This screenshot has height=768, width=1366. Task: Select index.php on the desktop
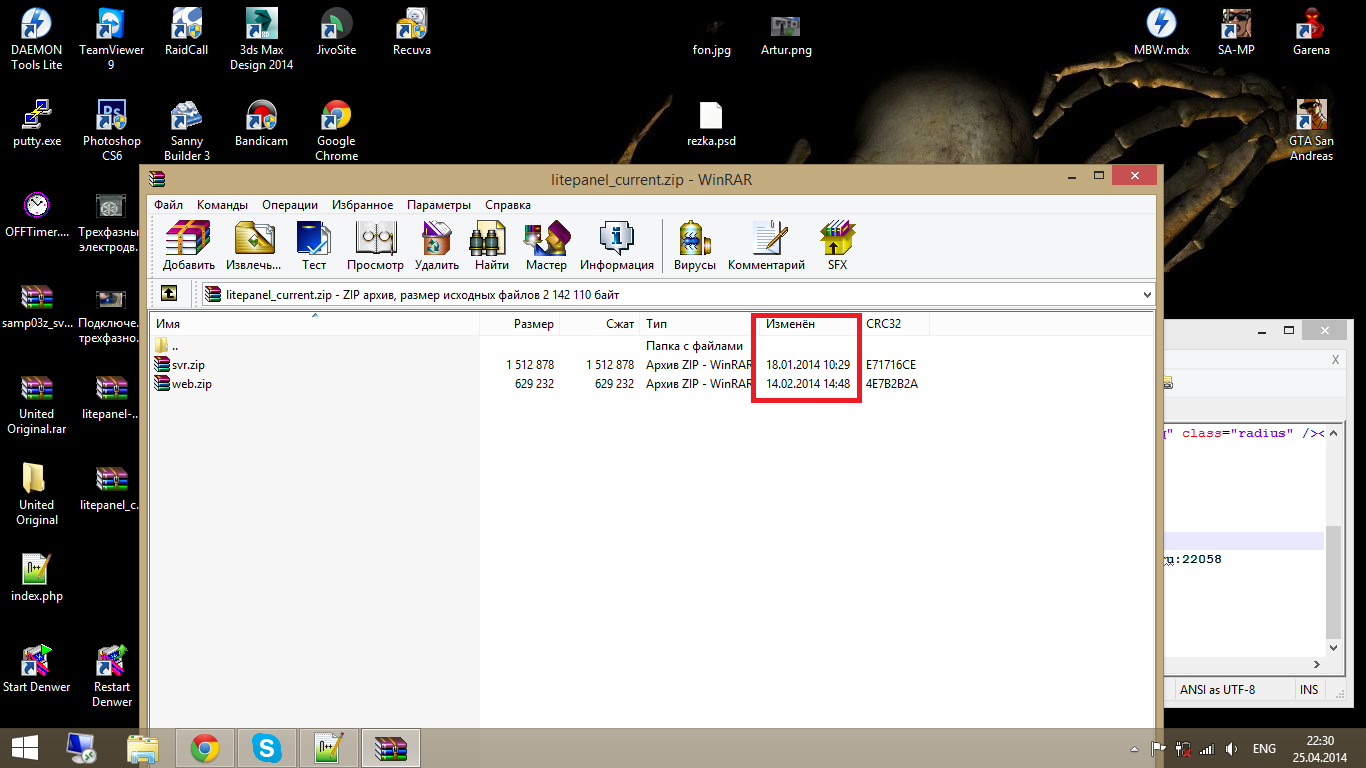coord(37,578)
